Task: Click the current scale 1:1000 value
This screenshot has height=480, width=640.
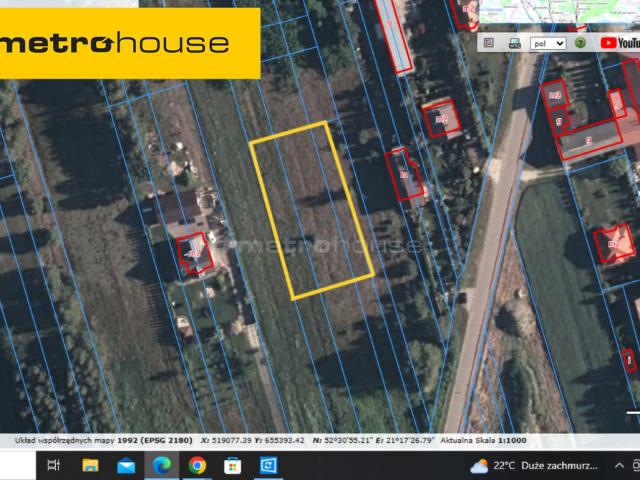Action: coord(508,440)
